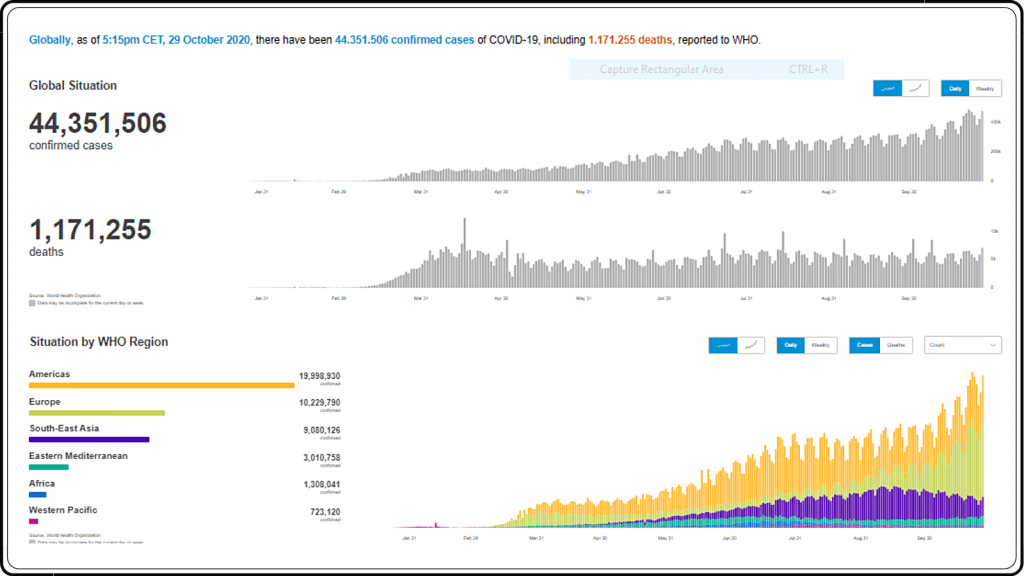Switch Global Situation chart to cumulative curve icon
Image resolution: width=1024 pixels, height=576 pixels.
(x=916, y=88)
